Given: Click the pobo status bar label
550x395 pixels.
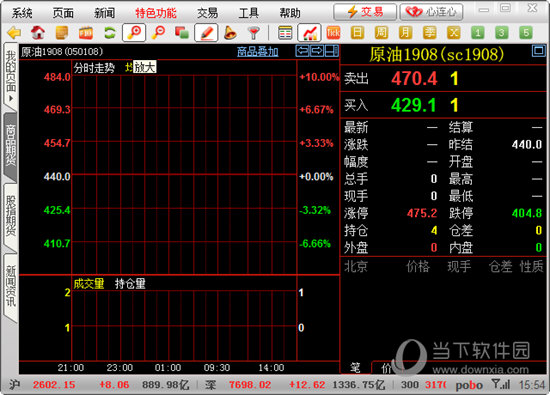Looking at the screenshot, I should tap(469, 385).
